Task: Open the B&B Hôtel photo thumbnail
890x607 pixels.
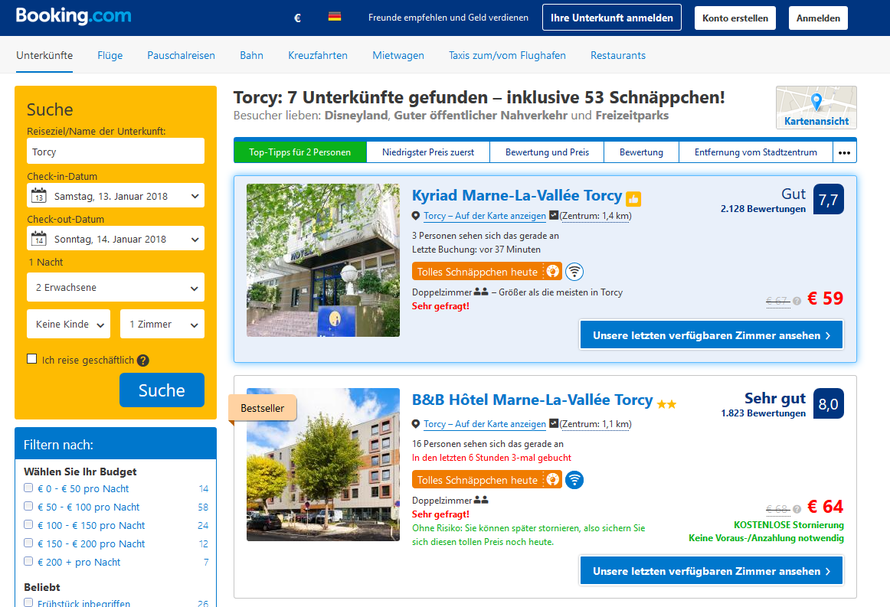Action: pyautogui.click(x=323, y=464)
